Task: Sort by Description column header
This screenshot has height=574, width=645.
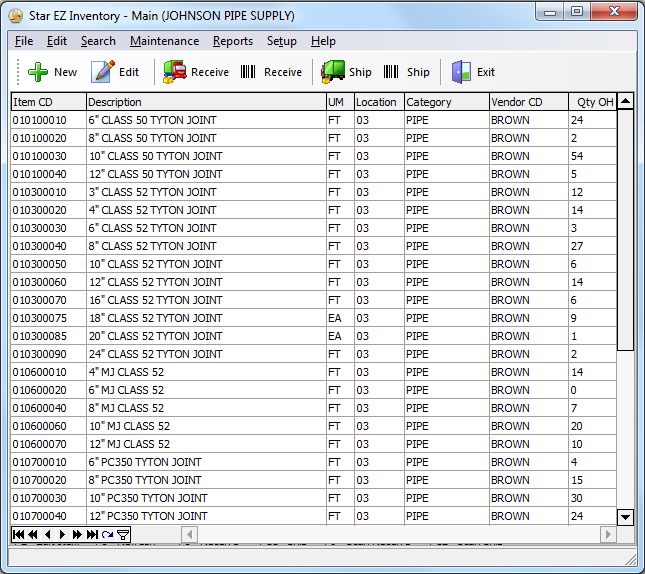Action: pos(206,102)
